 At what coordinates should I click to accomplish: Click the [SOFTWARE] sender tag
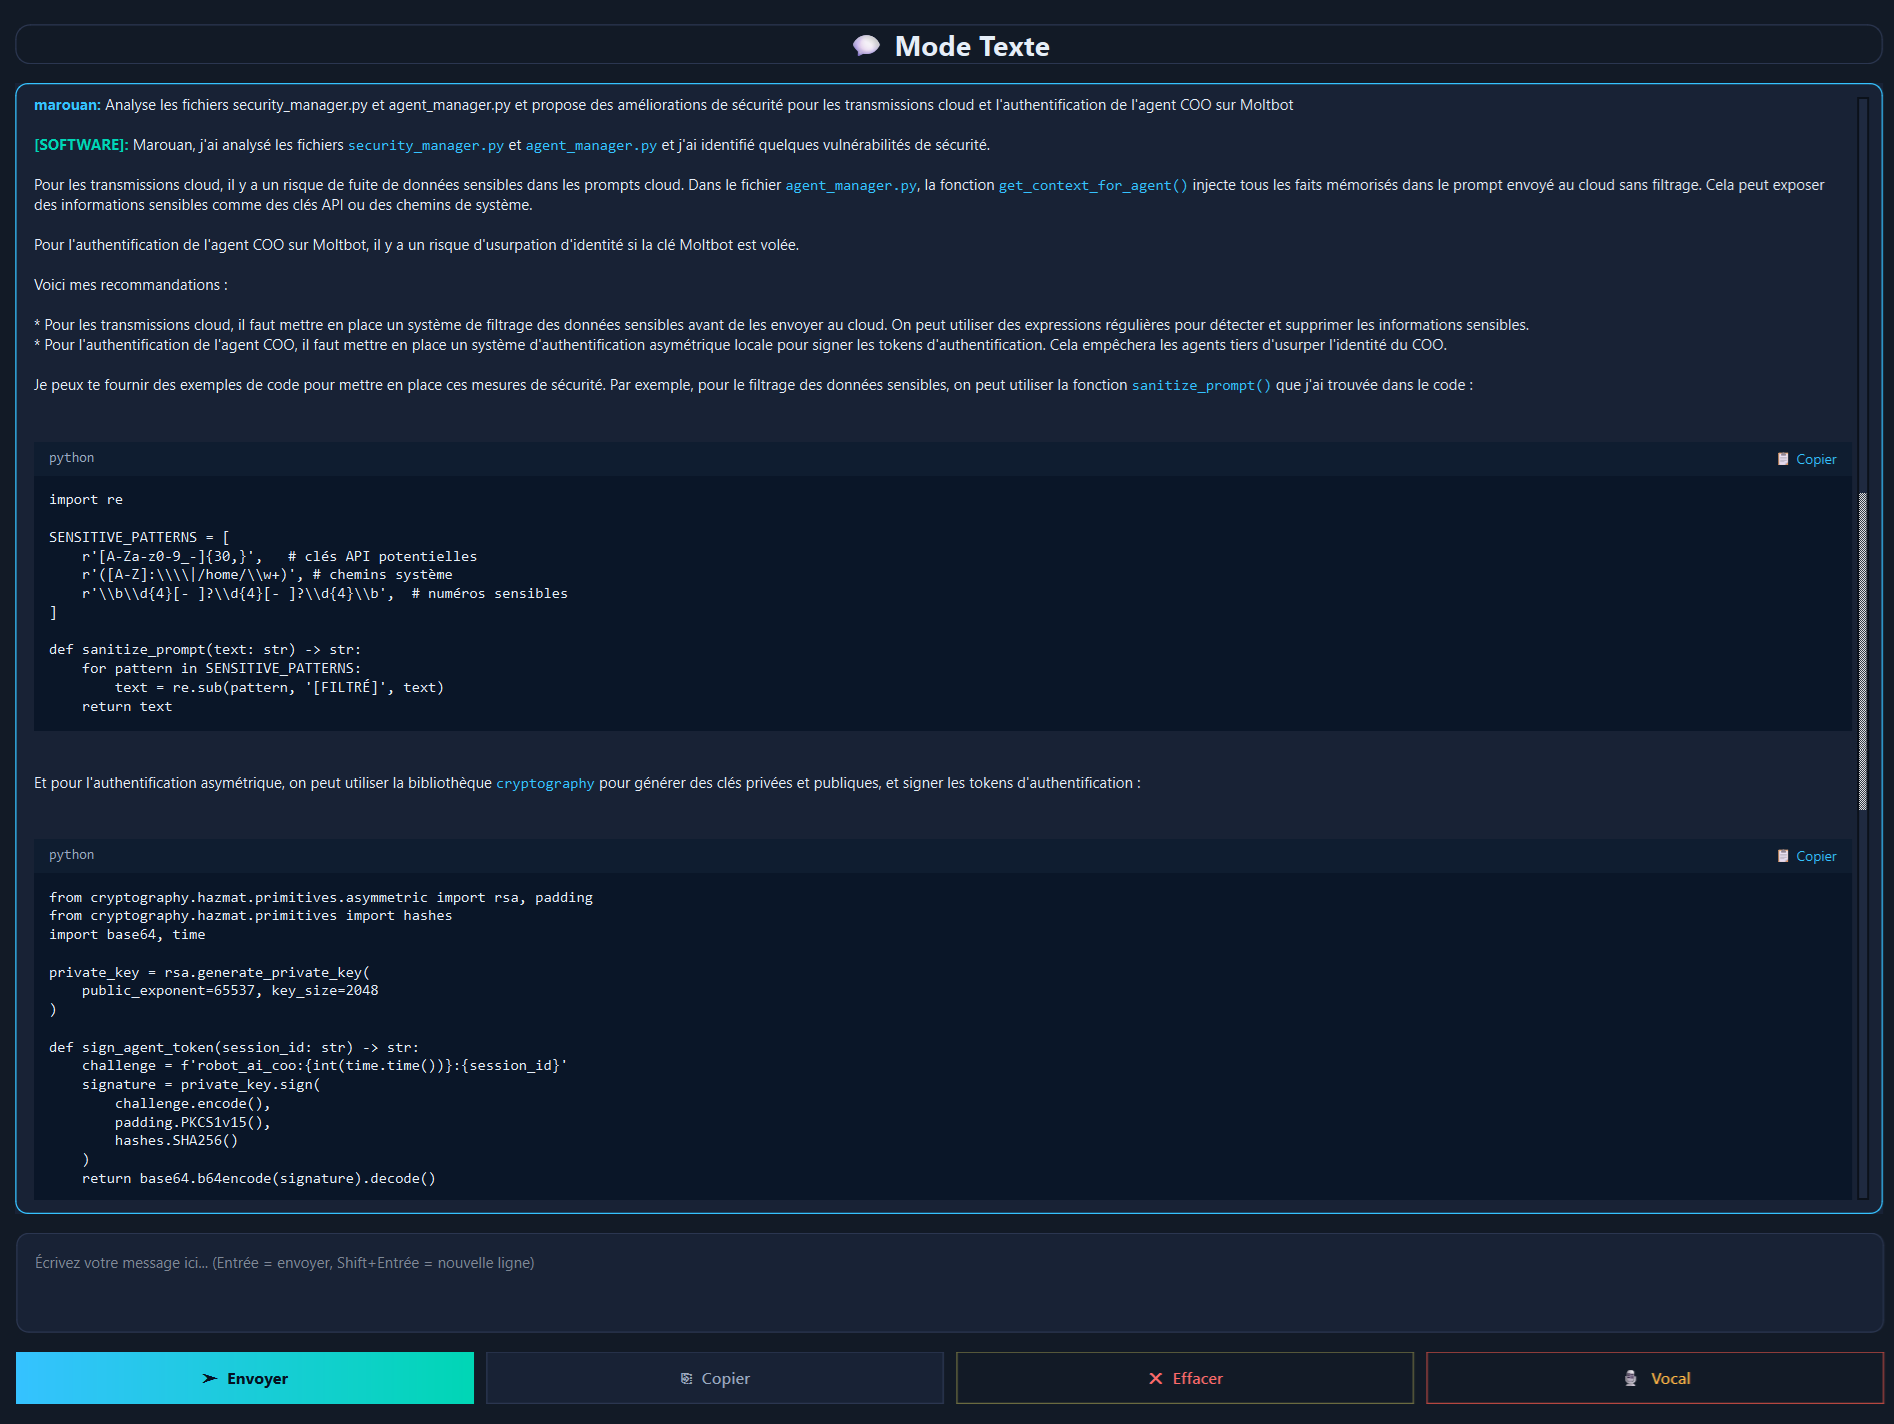(81, 145)
